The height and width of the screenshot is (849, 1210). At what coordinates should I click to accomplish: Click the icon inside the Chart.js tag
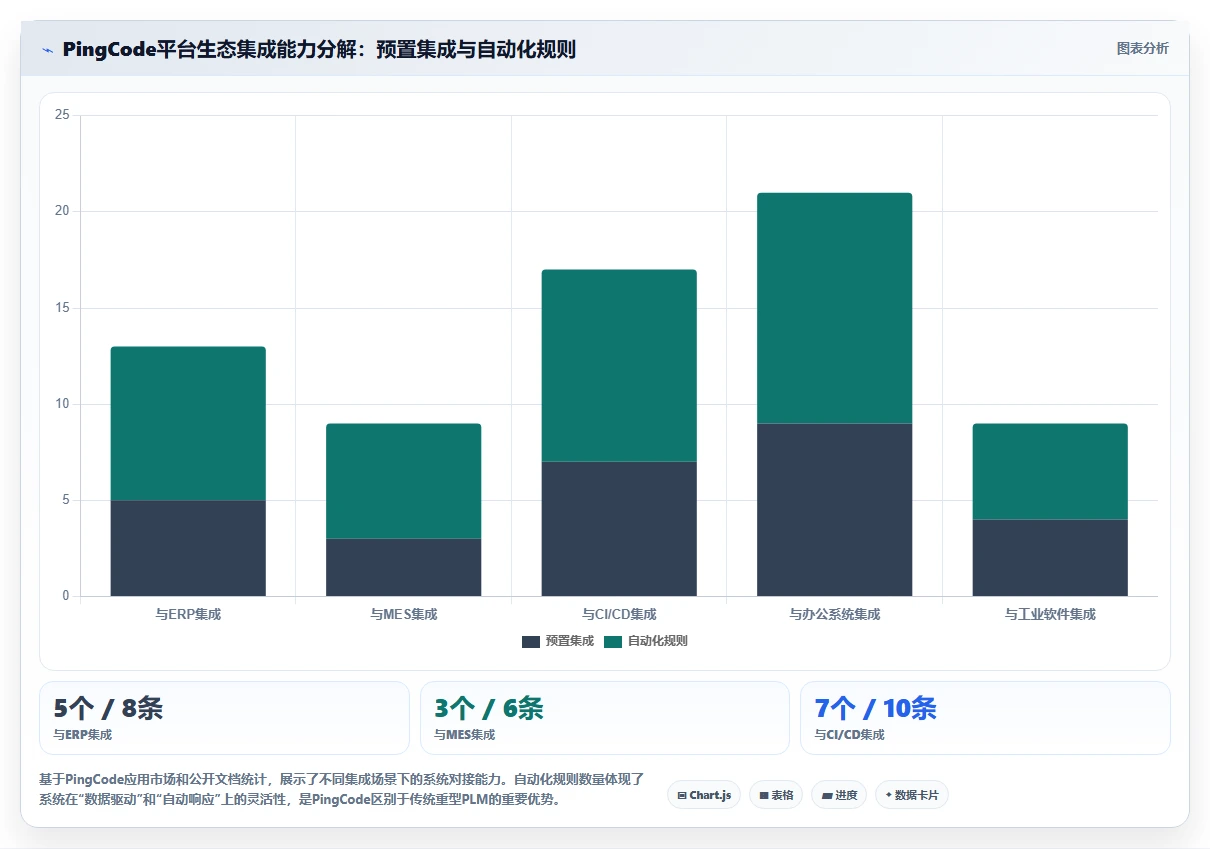682,795
